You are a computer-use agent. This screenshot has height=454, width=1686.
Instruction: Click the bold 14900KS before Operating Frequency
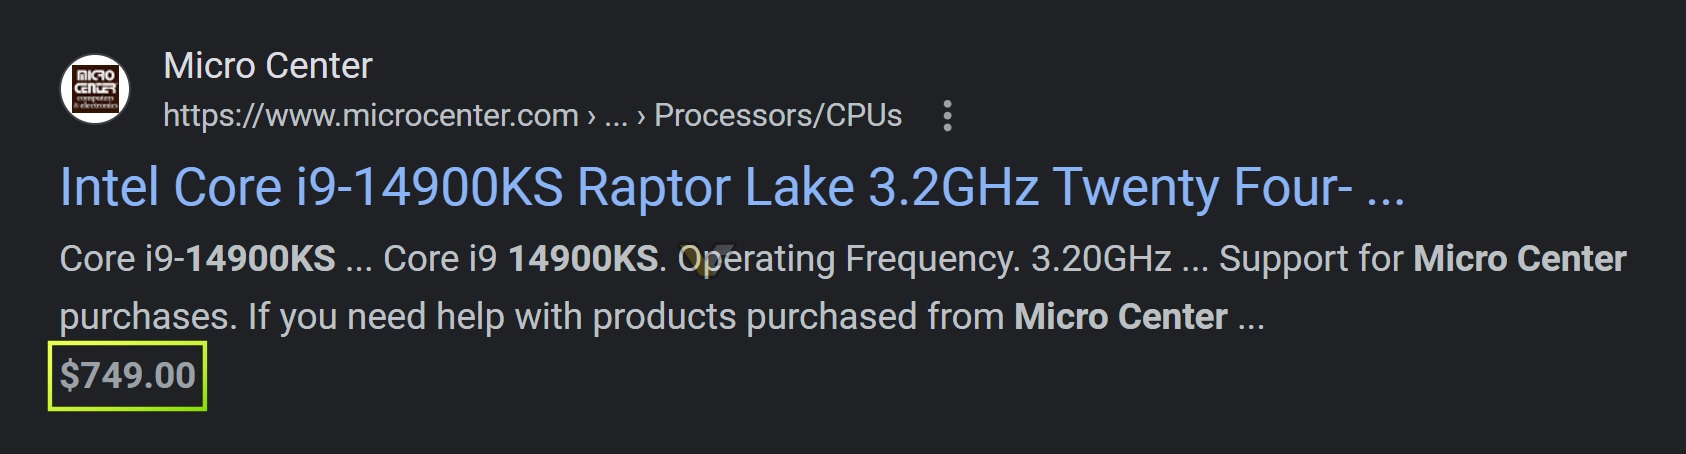(583, 259)
